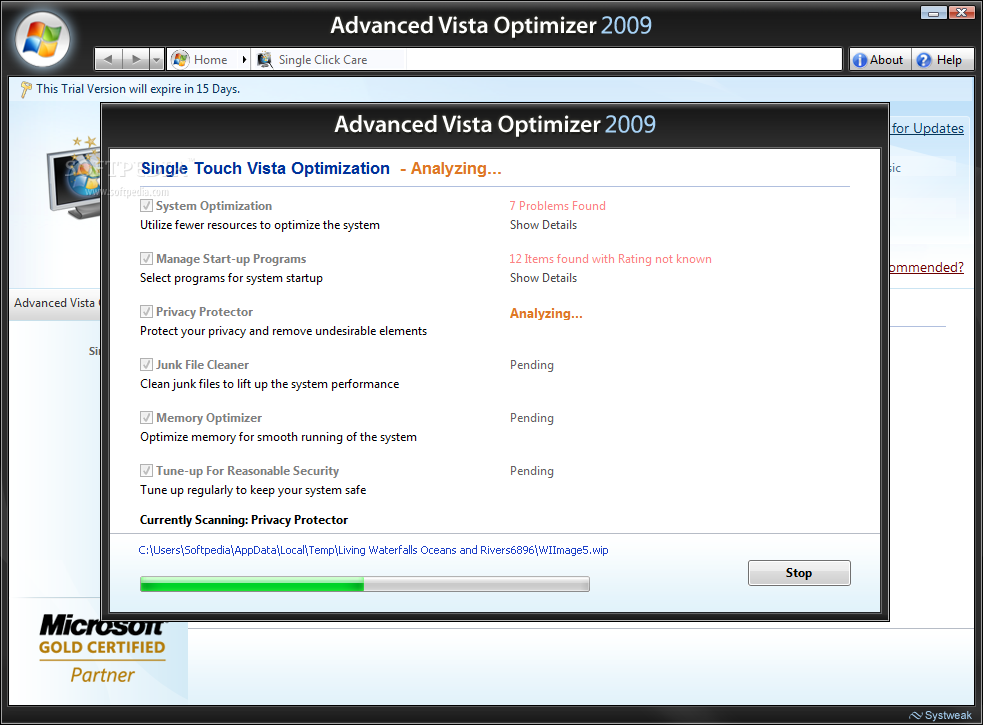Click 'Protect your privacy' description text

pos(283,331)
